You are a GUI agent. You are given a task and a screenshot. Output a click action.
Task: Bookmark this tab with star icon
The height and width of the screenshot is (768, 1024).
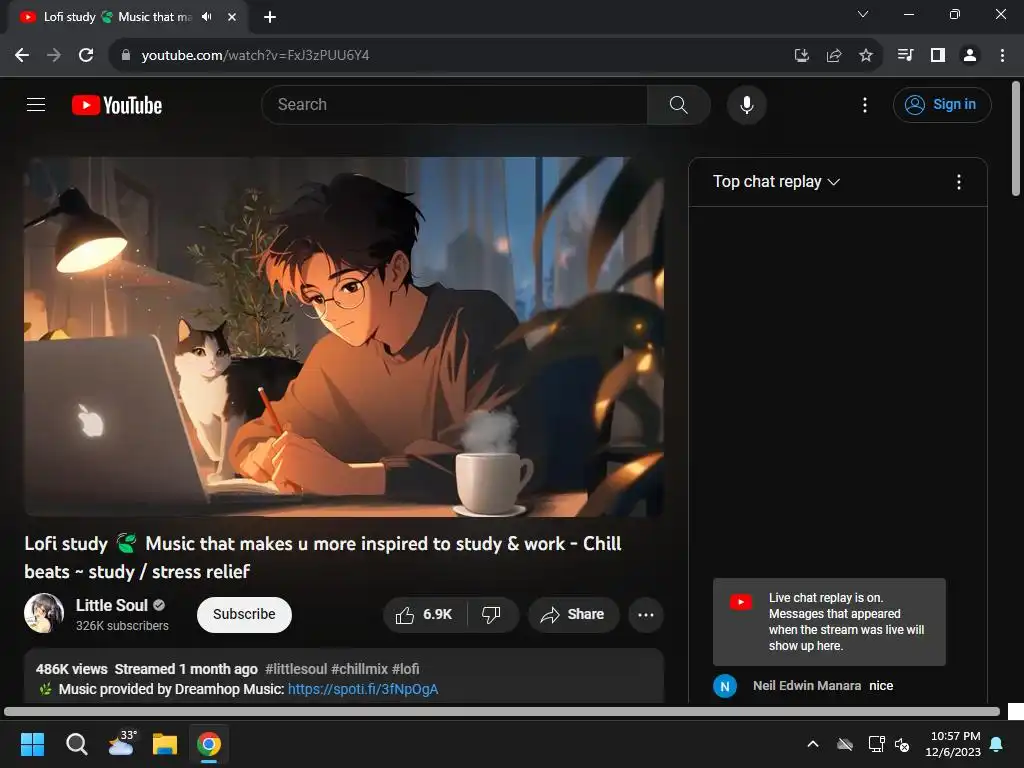[865, 56]
